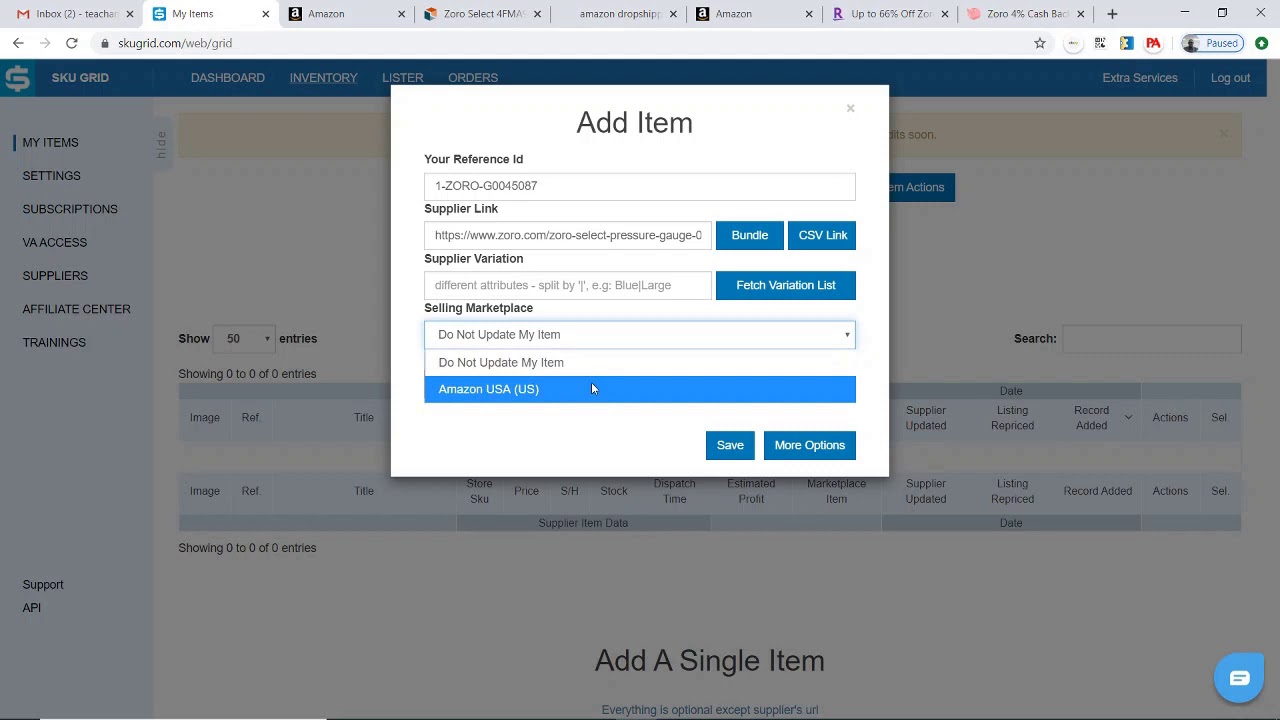The height and width of the screenshot is (720, 1280).
Task: Click the browser back arrow
Action: tap(17, 43)
